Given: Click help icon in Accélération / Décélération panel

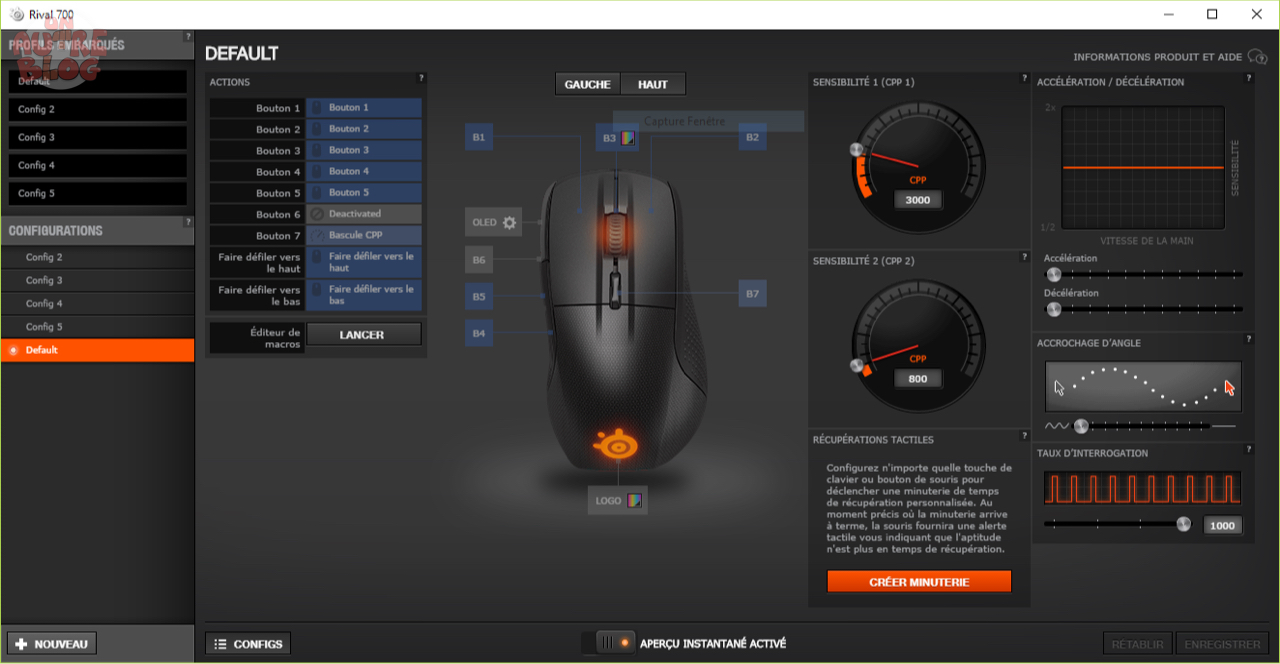Looking at the screenshot, I should [1249, 78].
